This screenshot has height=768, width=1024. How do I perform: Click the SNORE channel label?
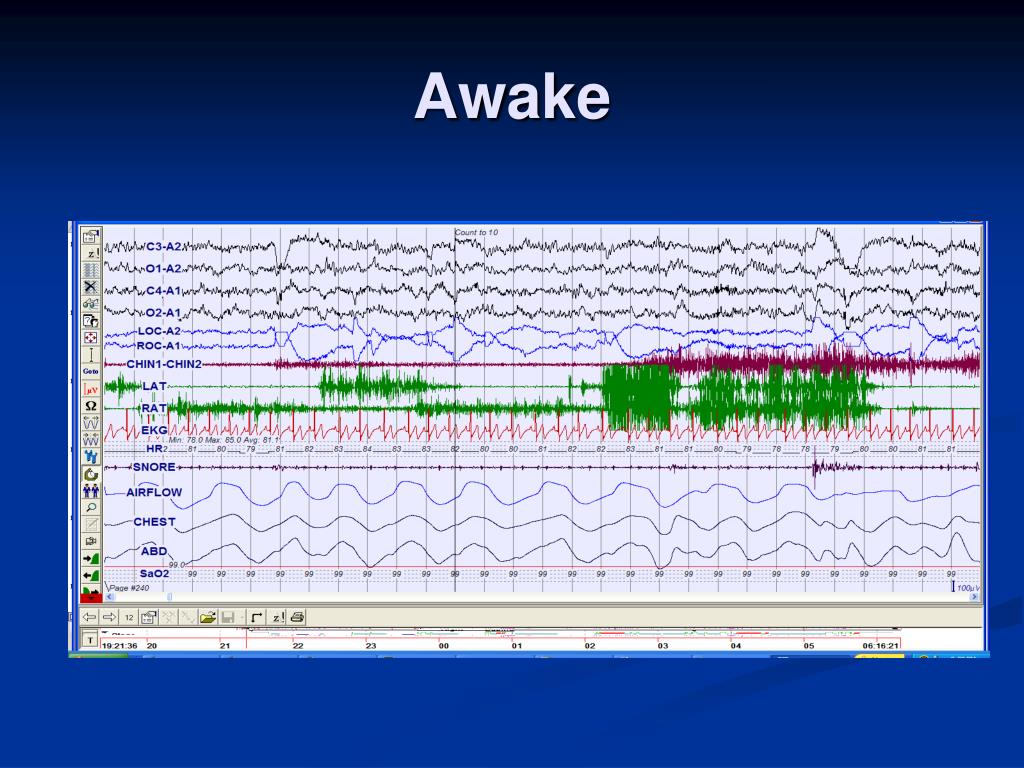pyautogui.click(x=154, y=467)
